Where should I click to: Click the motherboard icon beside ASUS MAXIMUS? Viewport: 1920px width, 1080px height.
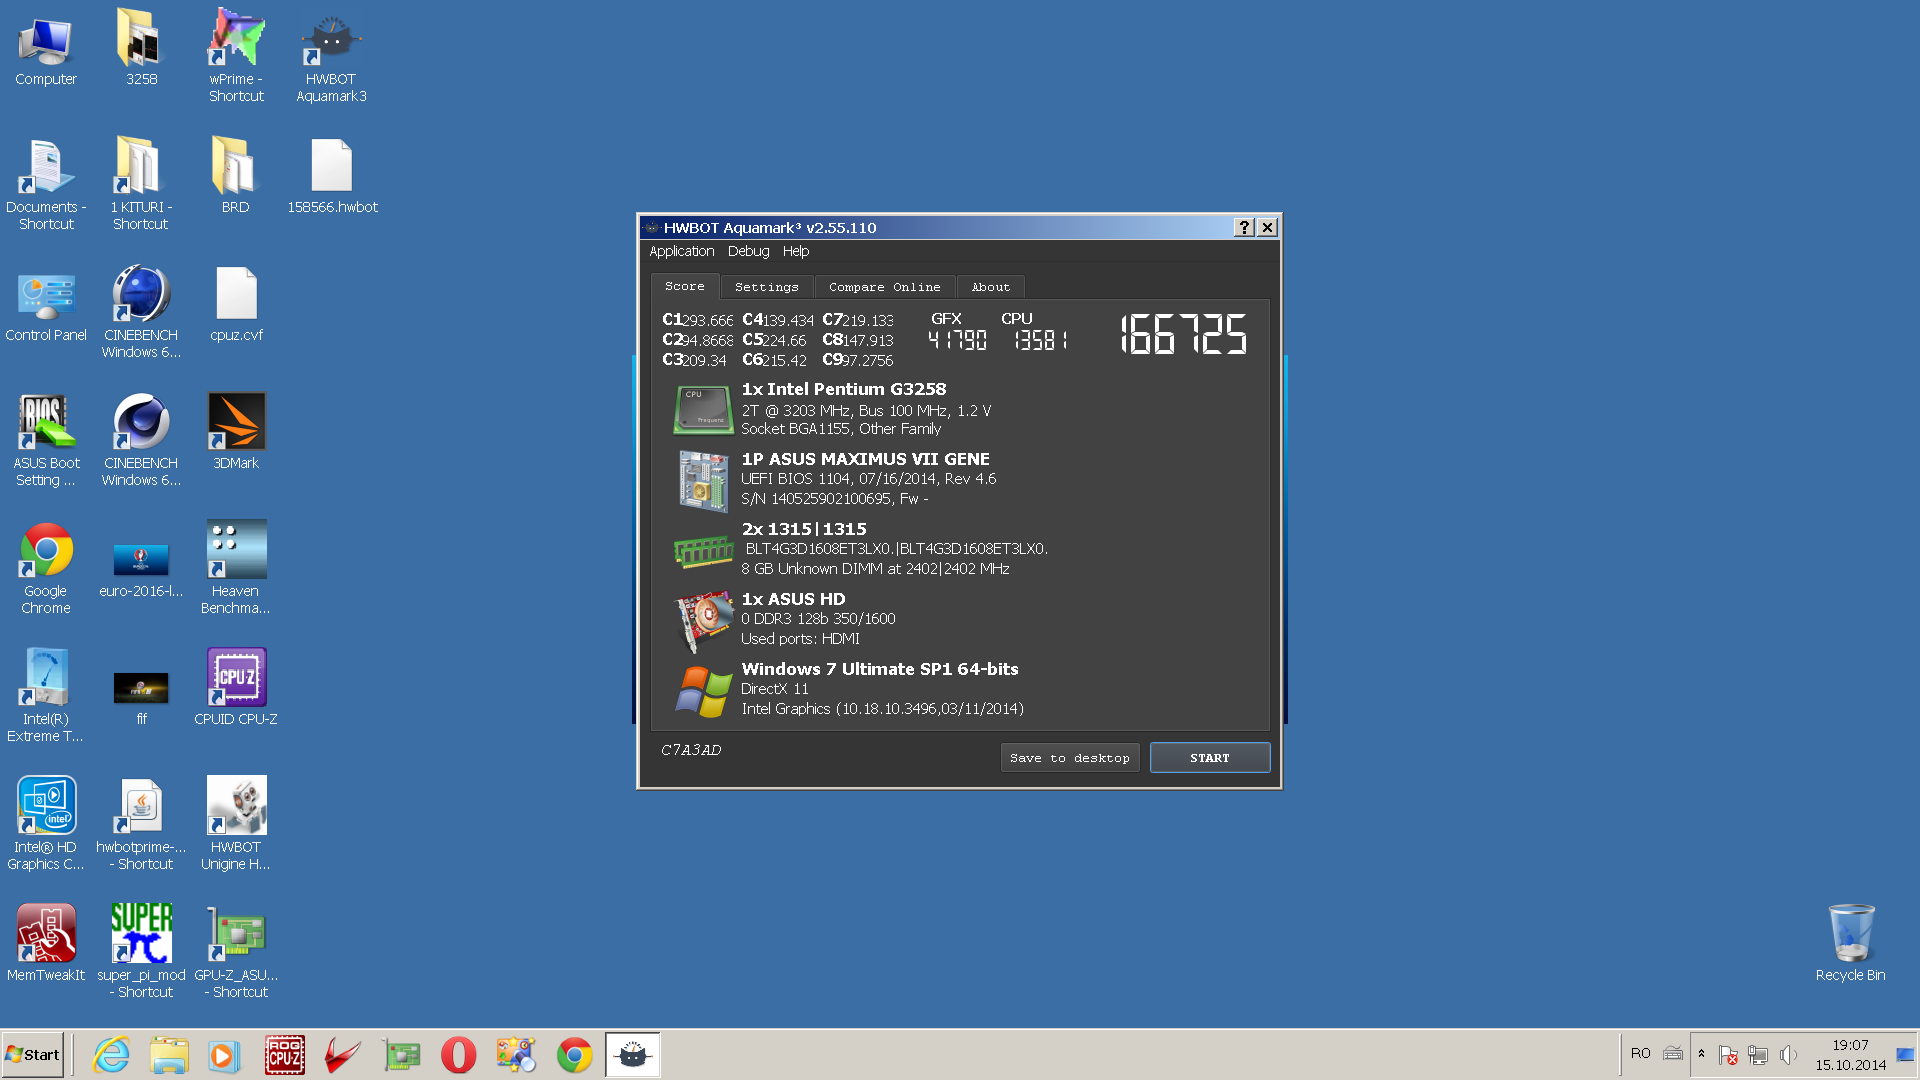(703, 480)
